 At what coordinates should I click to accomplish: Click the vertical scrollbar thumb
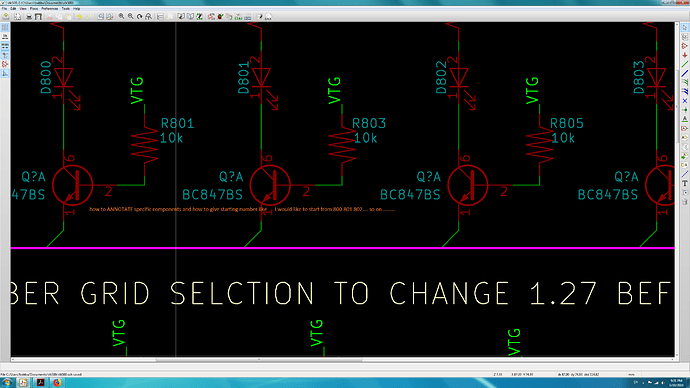[677, 106]
